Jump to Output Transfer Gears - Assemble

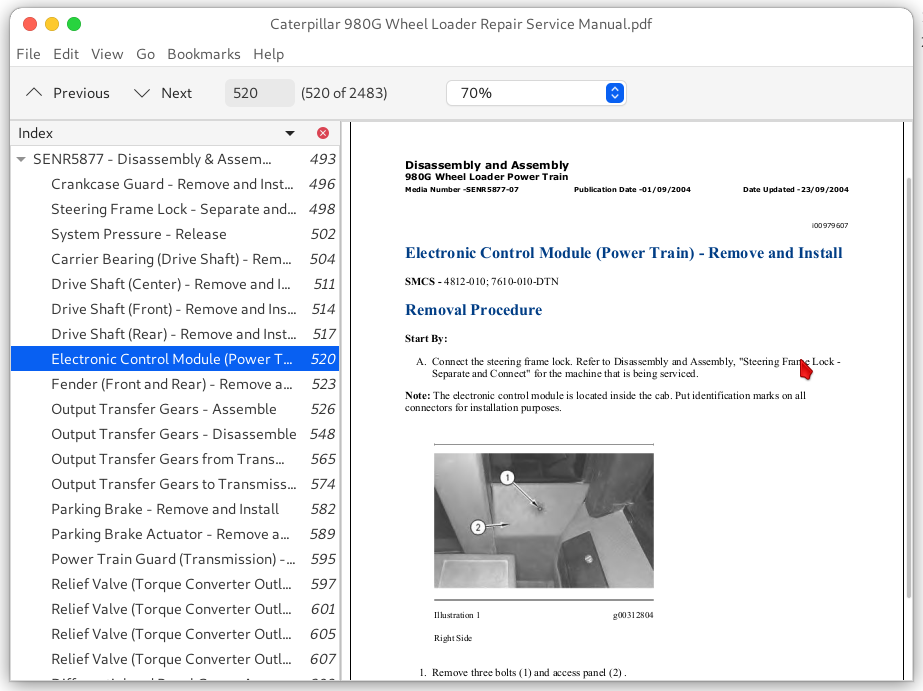pos(163,409)
